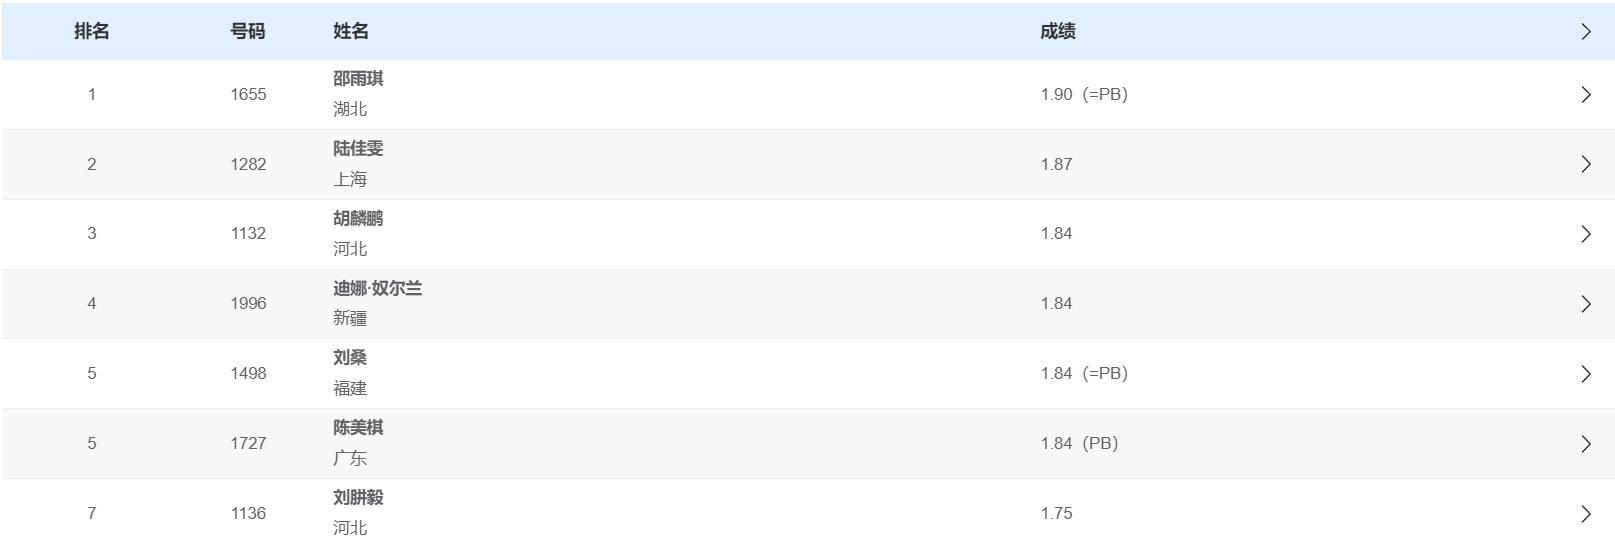Click bib number 1136
The image size is (1615, 548).
(248, 513)
